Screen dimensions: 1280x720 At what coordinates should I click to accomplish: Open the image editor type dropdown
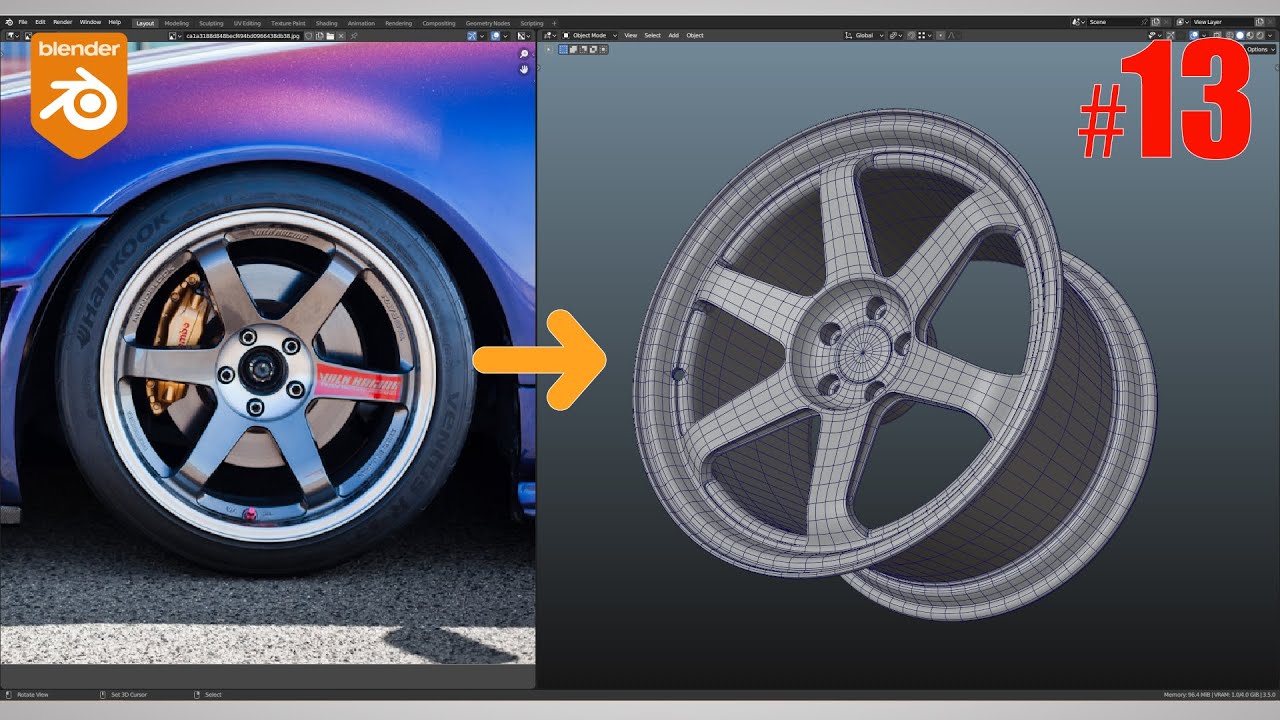pos(13,36)
